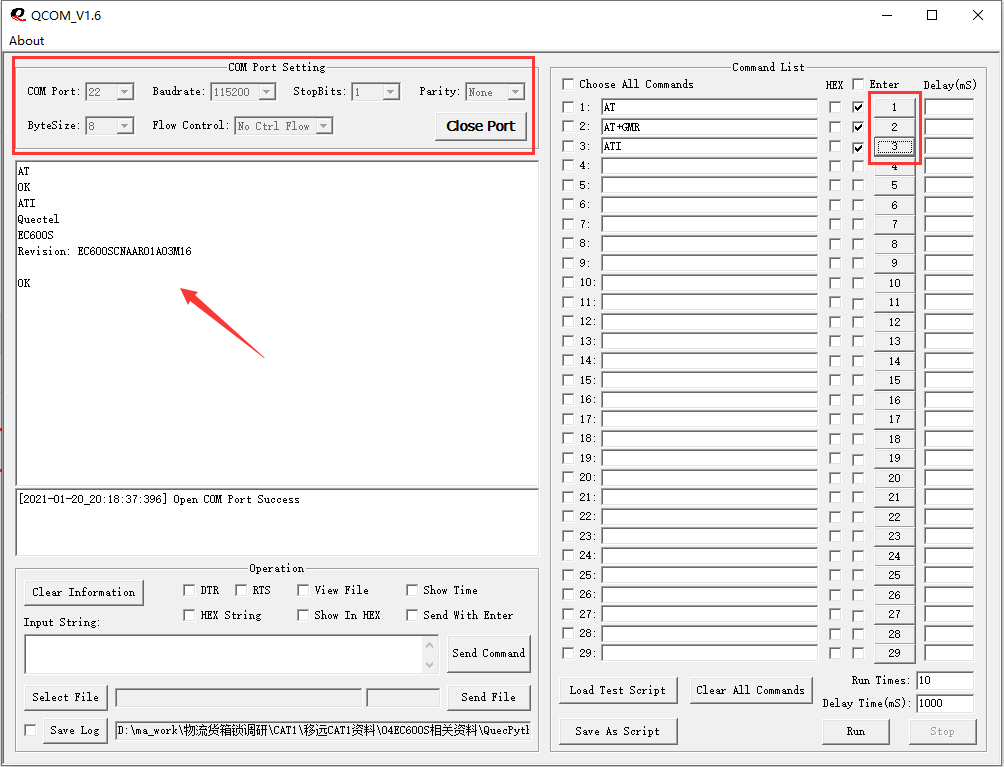Click numbered send button 5

coord(895,186)
